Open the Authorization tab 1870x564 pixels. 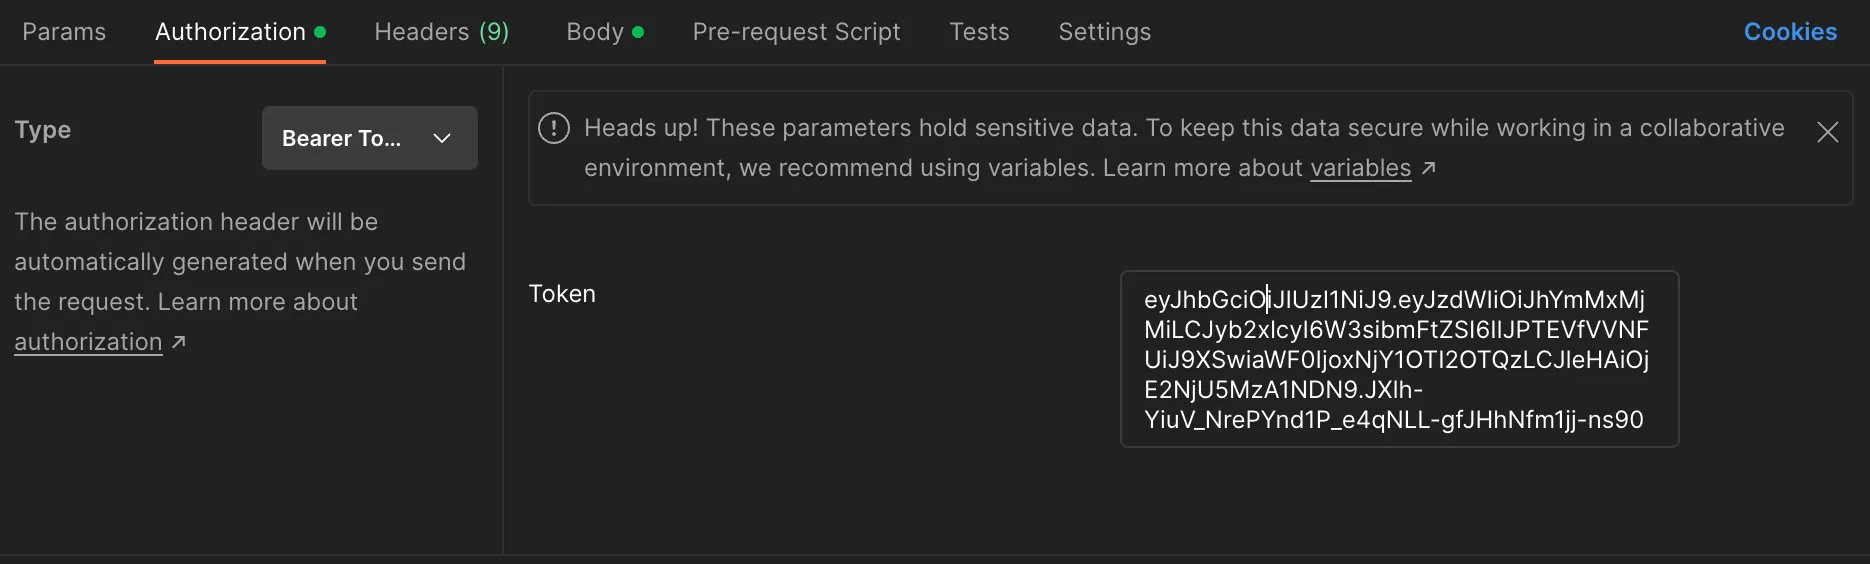pyautogui.click(x=230, y=32)
